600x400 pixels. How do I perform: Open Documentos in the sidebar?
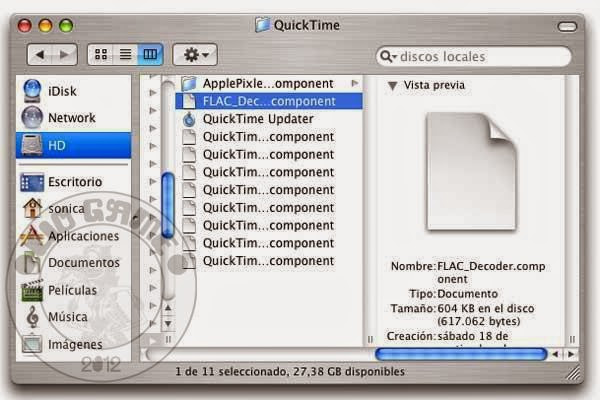pyautogui.click(x=73, y=263)
